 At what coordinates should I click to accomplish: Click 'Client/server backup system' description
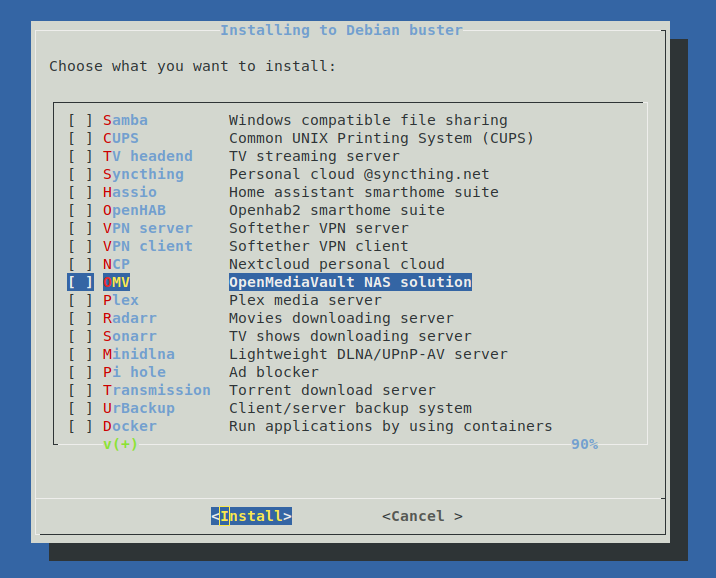coord(350,409)
